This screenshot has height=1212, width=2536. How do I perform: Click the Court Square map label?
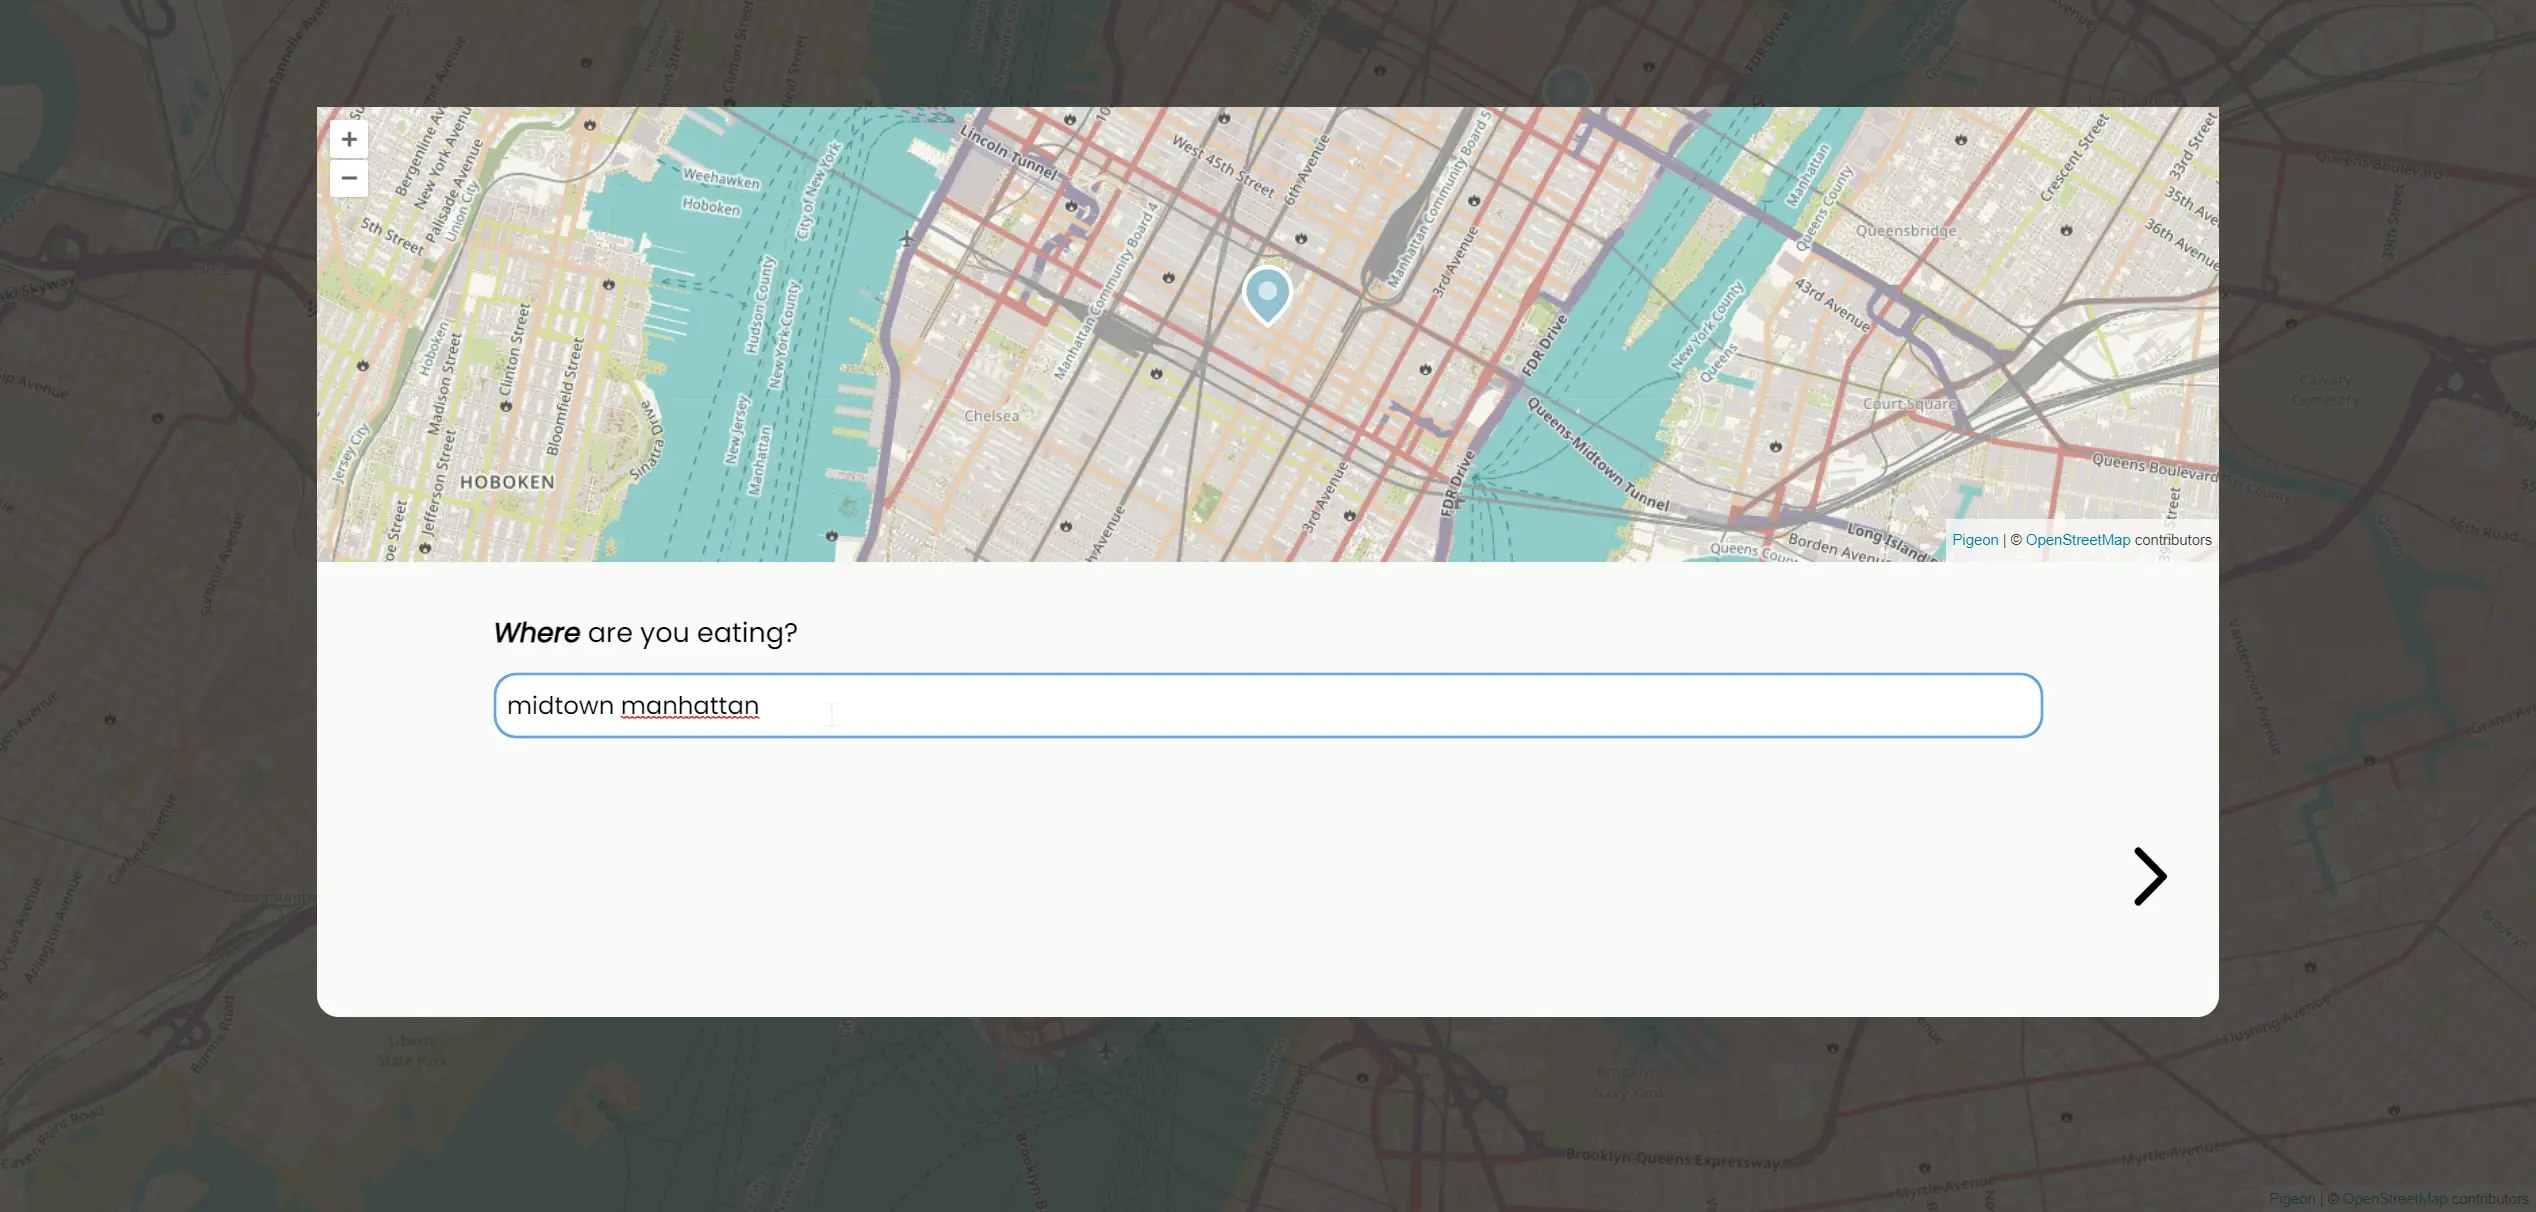[1908, 404]
